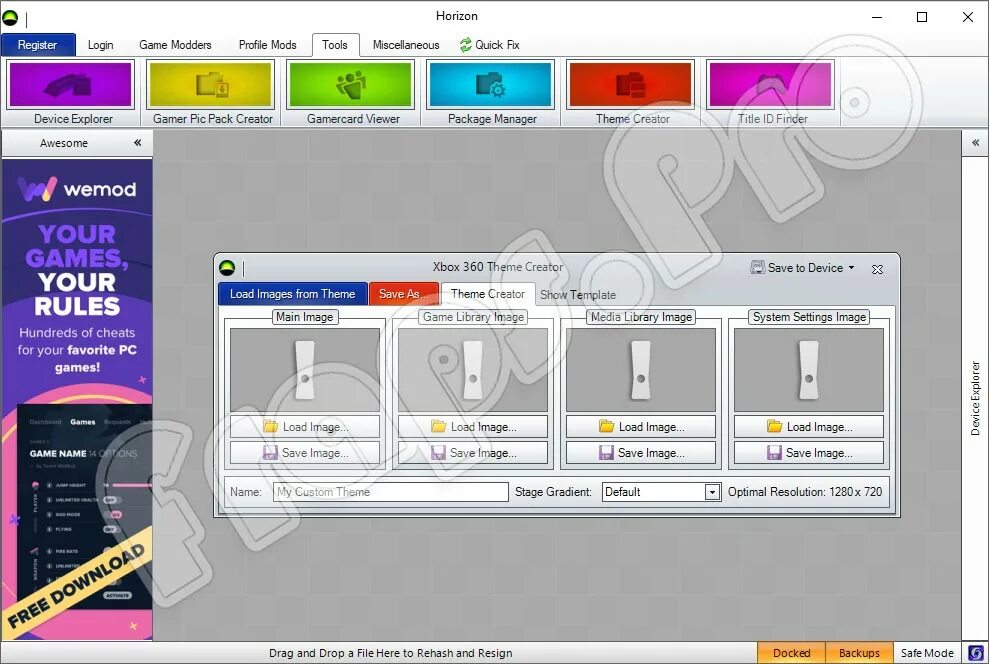Click the Xbox 360 Theme Creator window logo

tap(227, 268)
